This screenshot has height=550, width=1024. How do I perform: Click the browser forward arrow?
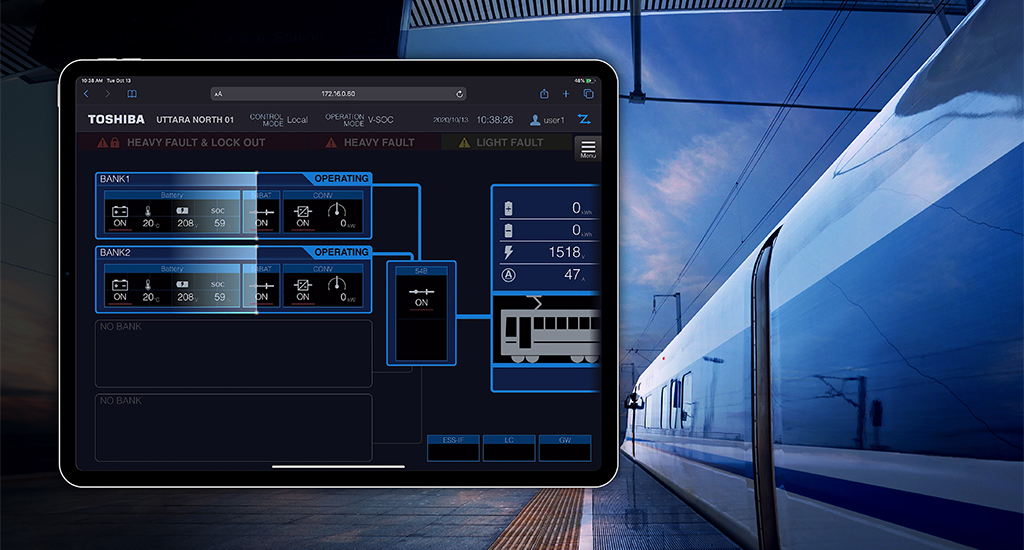coord(108,94)
